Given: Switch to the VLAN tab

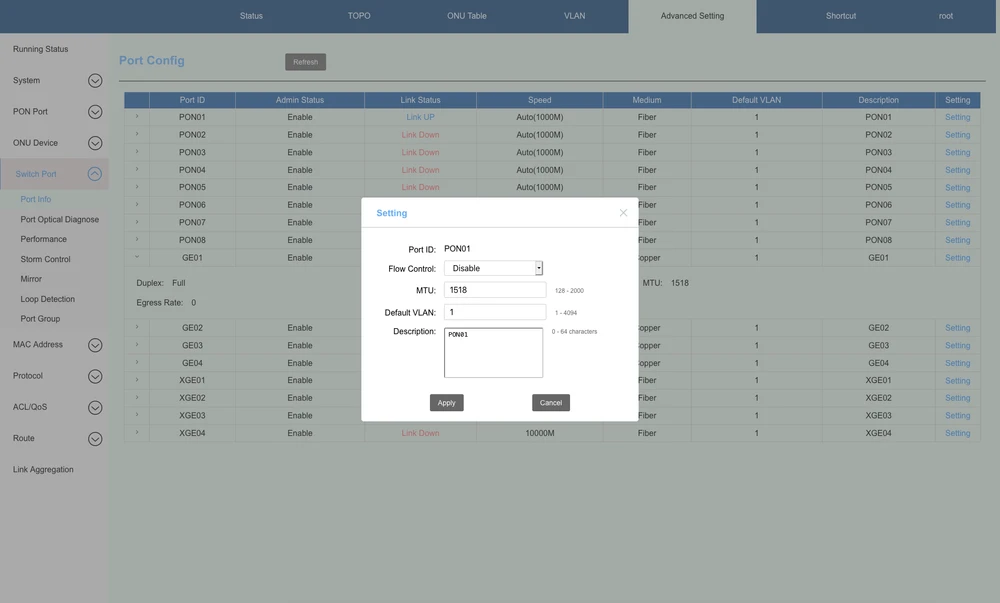Looking at the screenshot, I should (x=574, y=16).
